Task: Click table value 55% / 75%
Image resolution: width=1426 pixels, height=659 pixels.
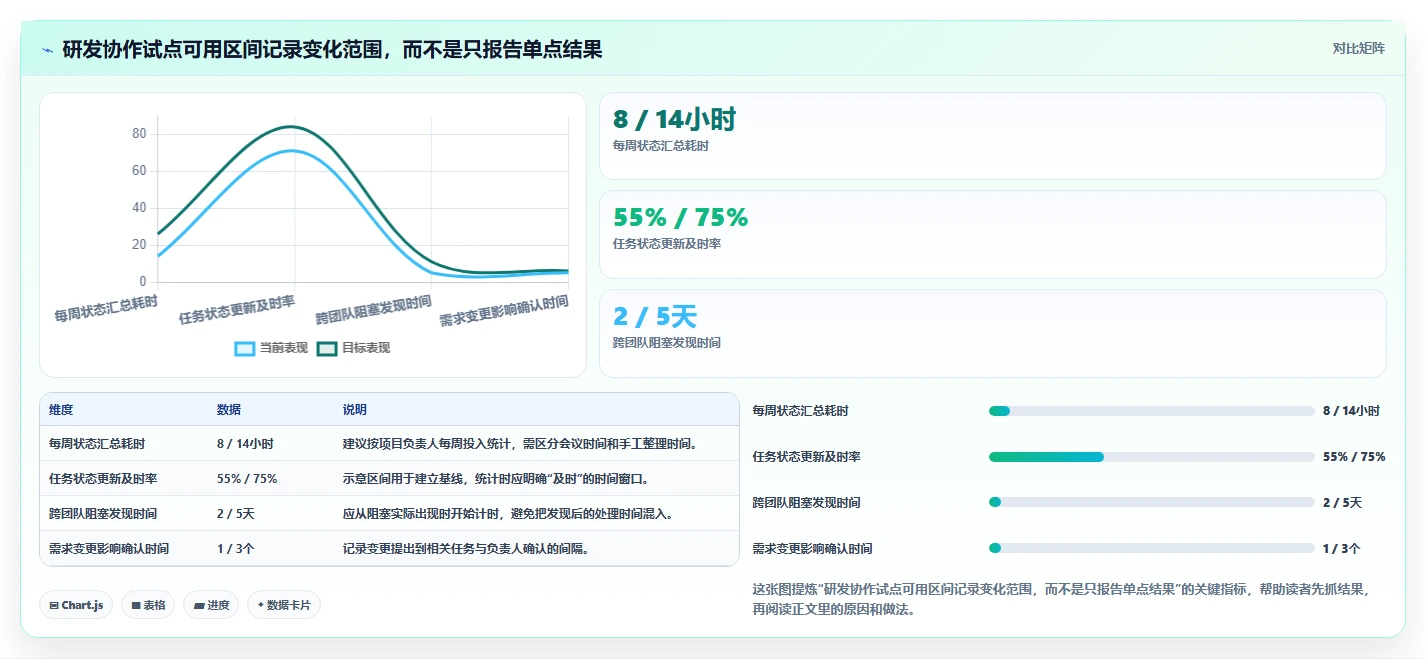Action: (247, 479)
